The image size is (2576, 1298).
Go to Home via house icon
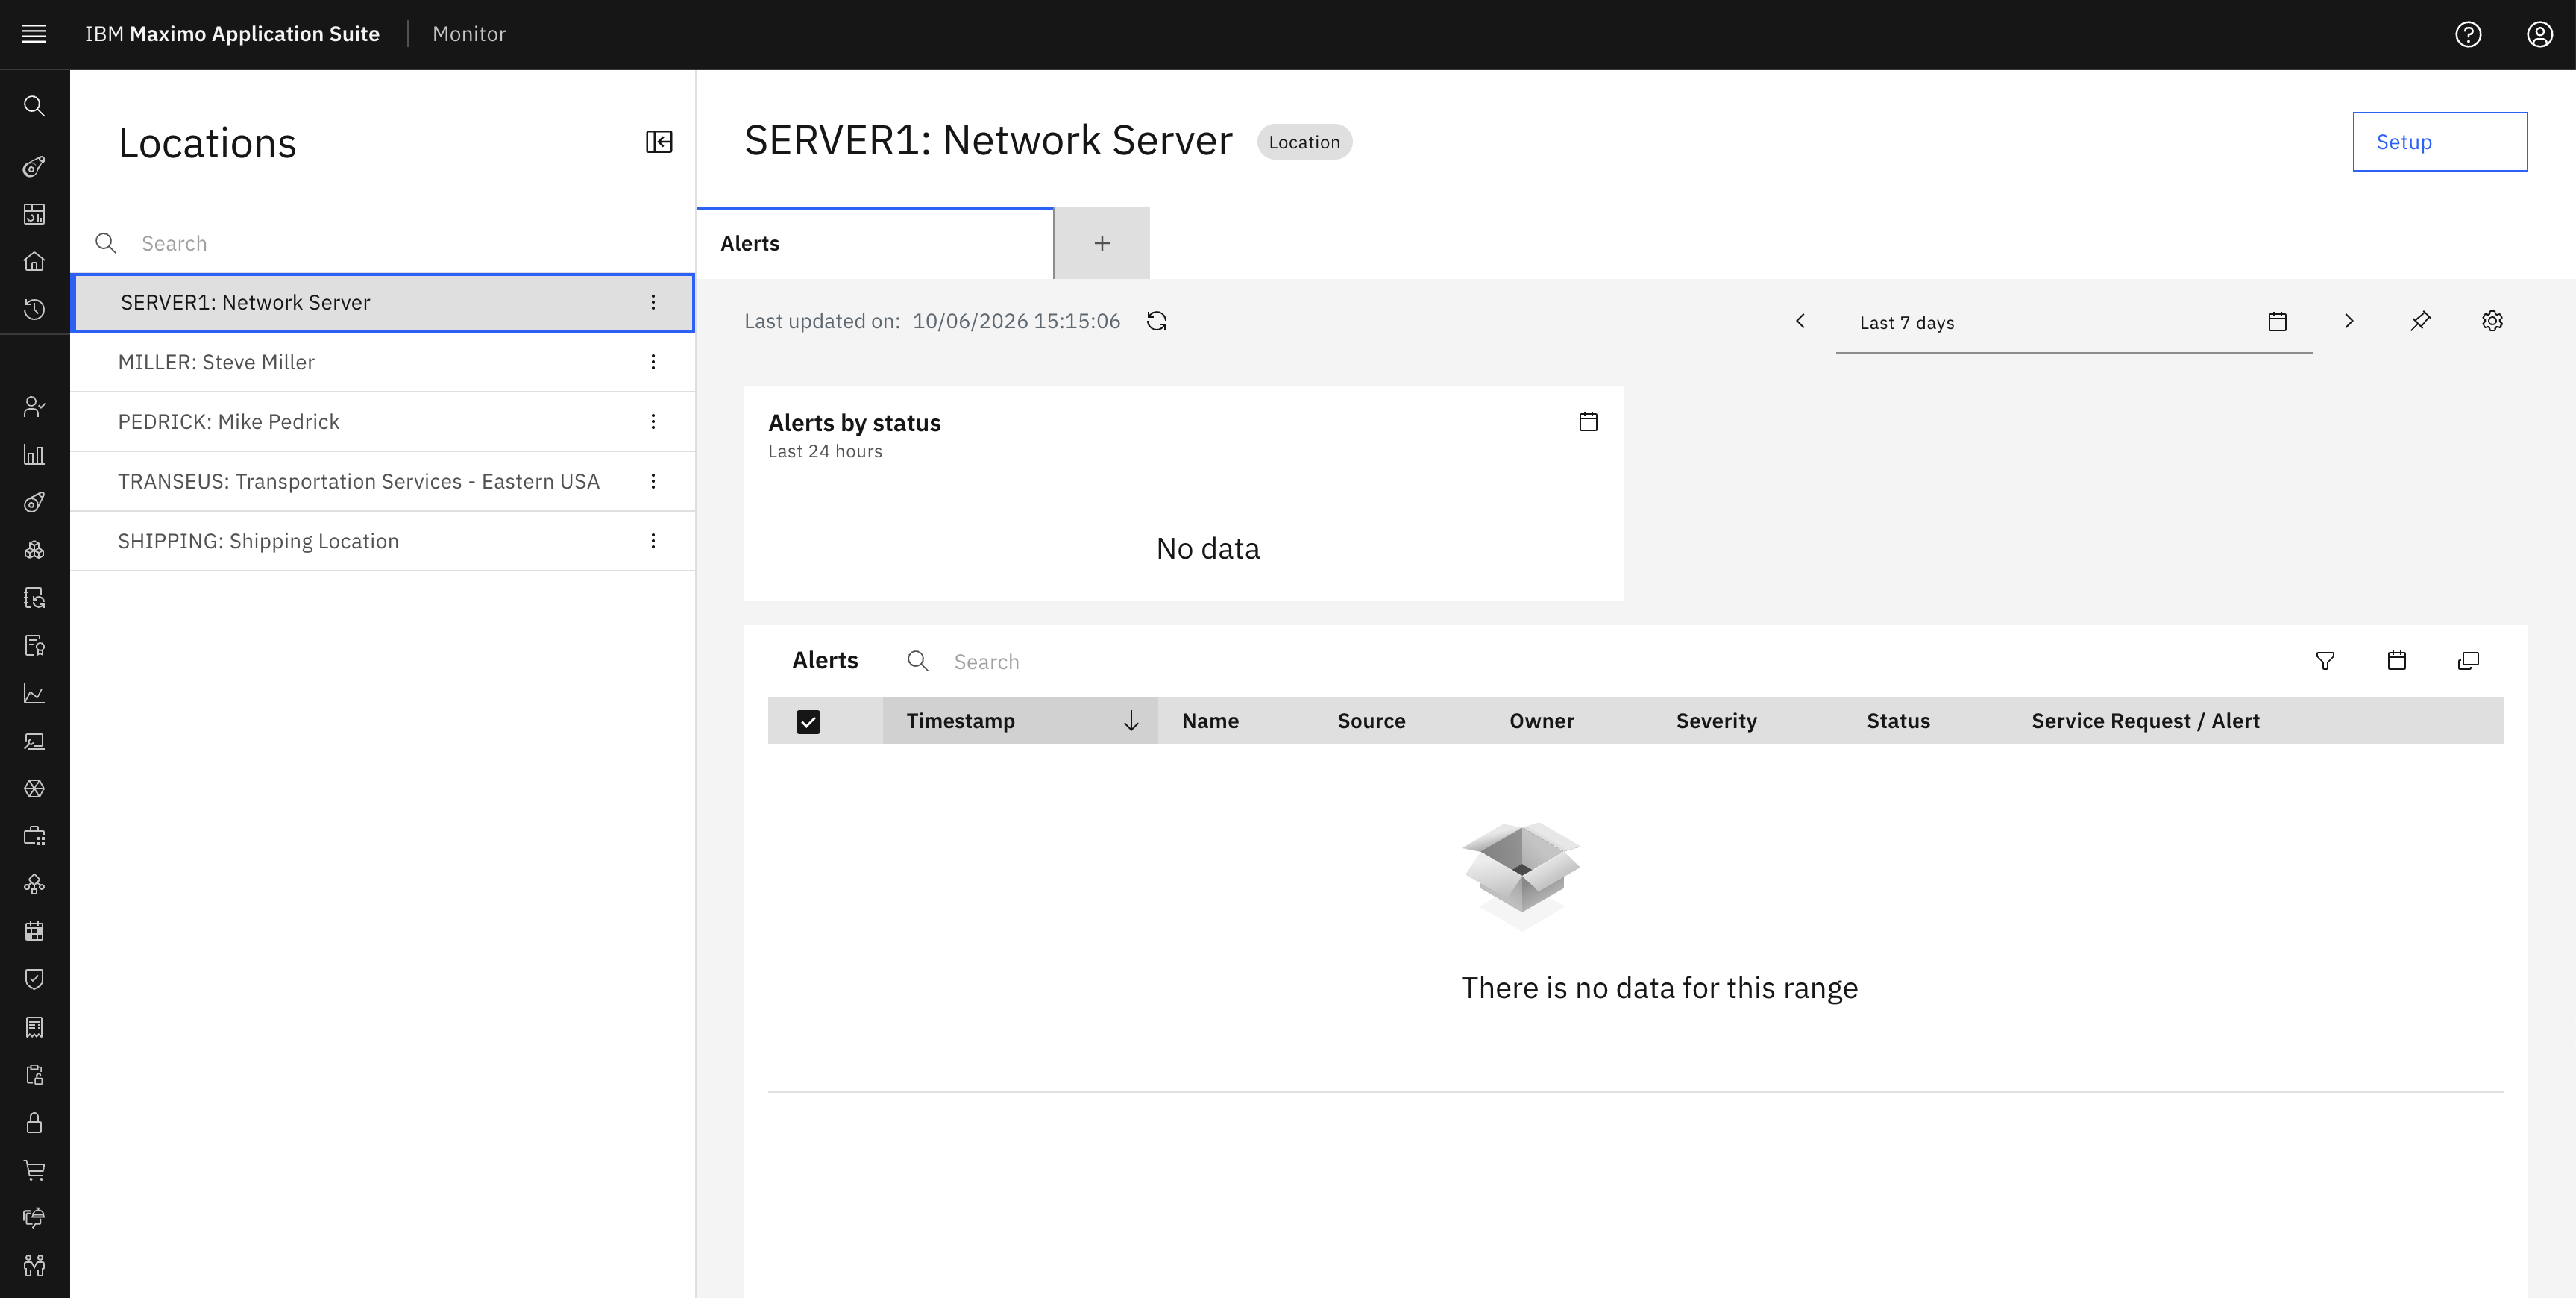(34, 262)
